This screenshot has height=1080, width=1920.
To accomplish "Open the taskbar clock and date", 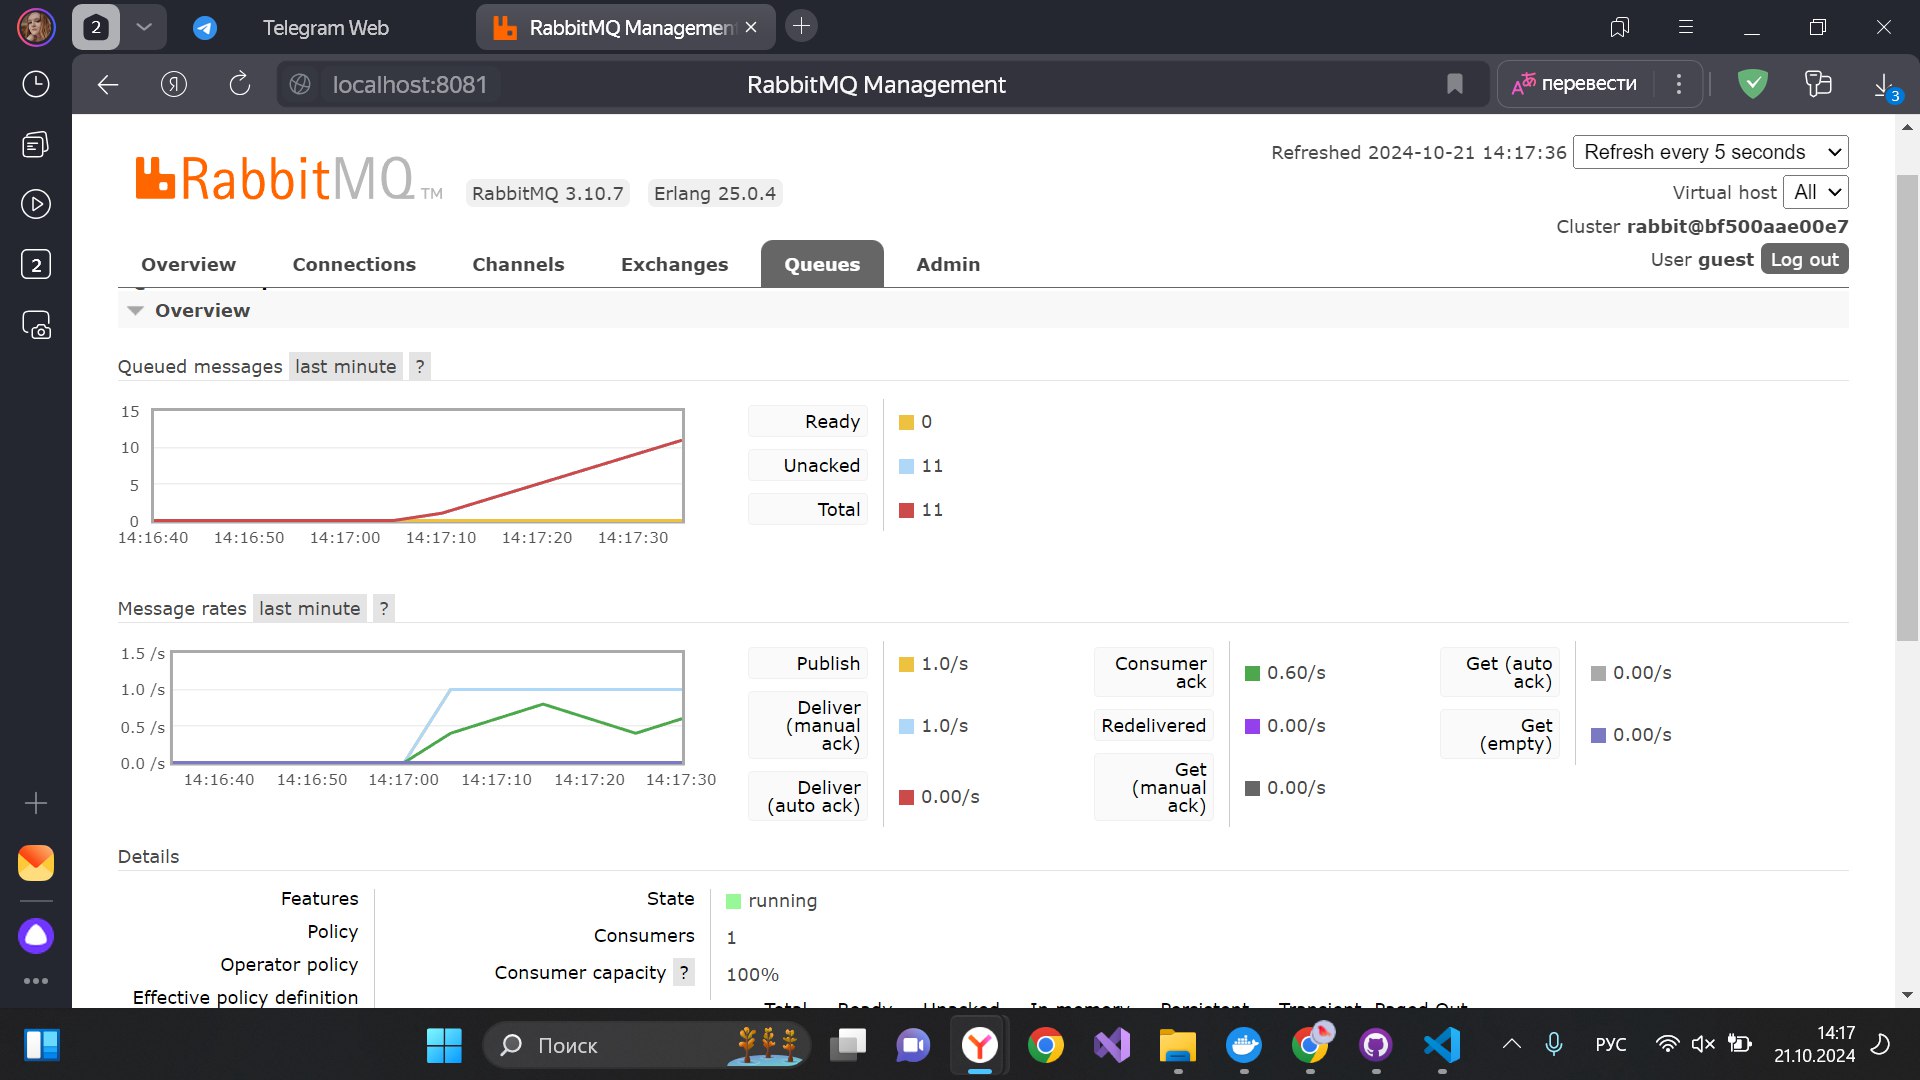I will pos(1815,1045).
